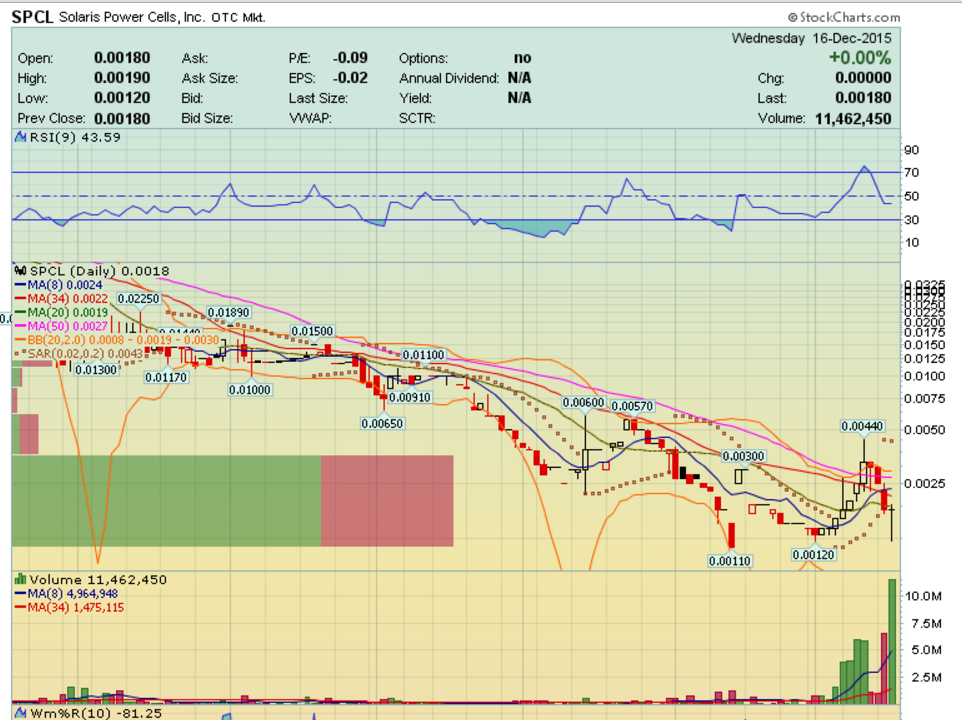Image resolution: width=962 pixels, height=720 pixels.
Task: Click the 0.00910 price label
Action: 410,397
